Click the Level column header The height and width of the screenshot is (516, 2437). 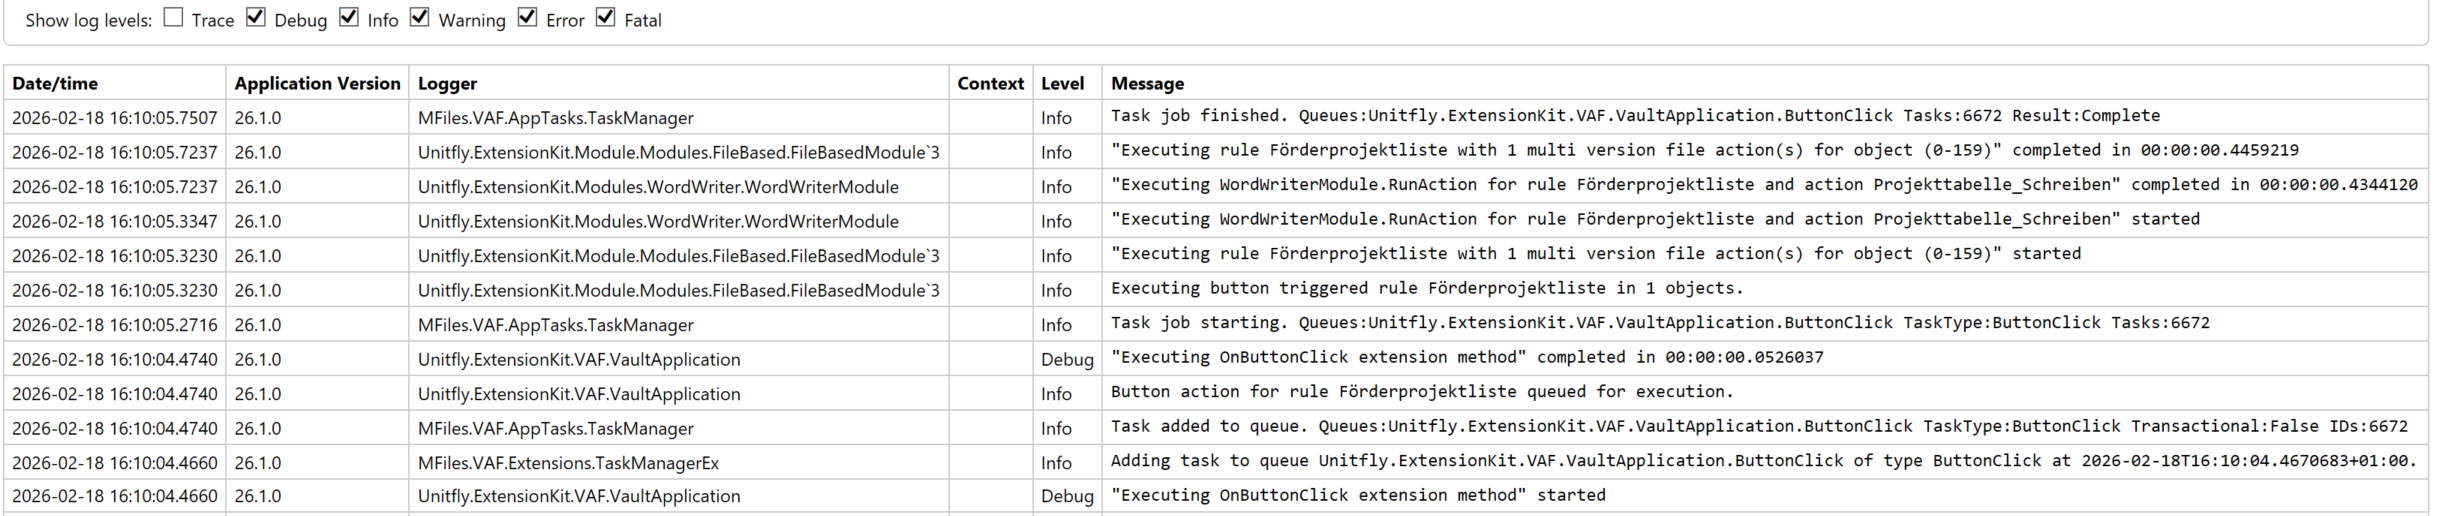[1062, 84]
